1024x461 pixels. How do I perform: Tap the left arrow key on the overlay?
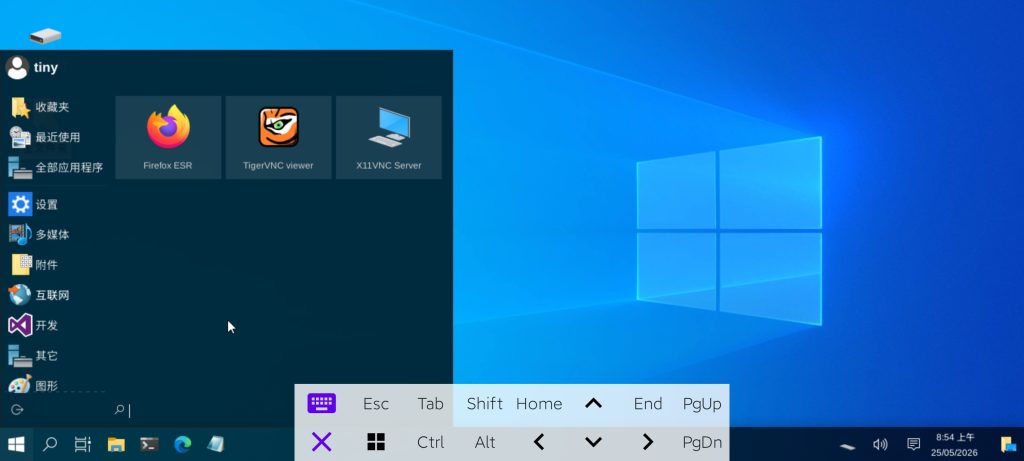[x=539, y=442]
